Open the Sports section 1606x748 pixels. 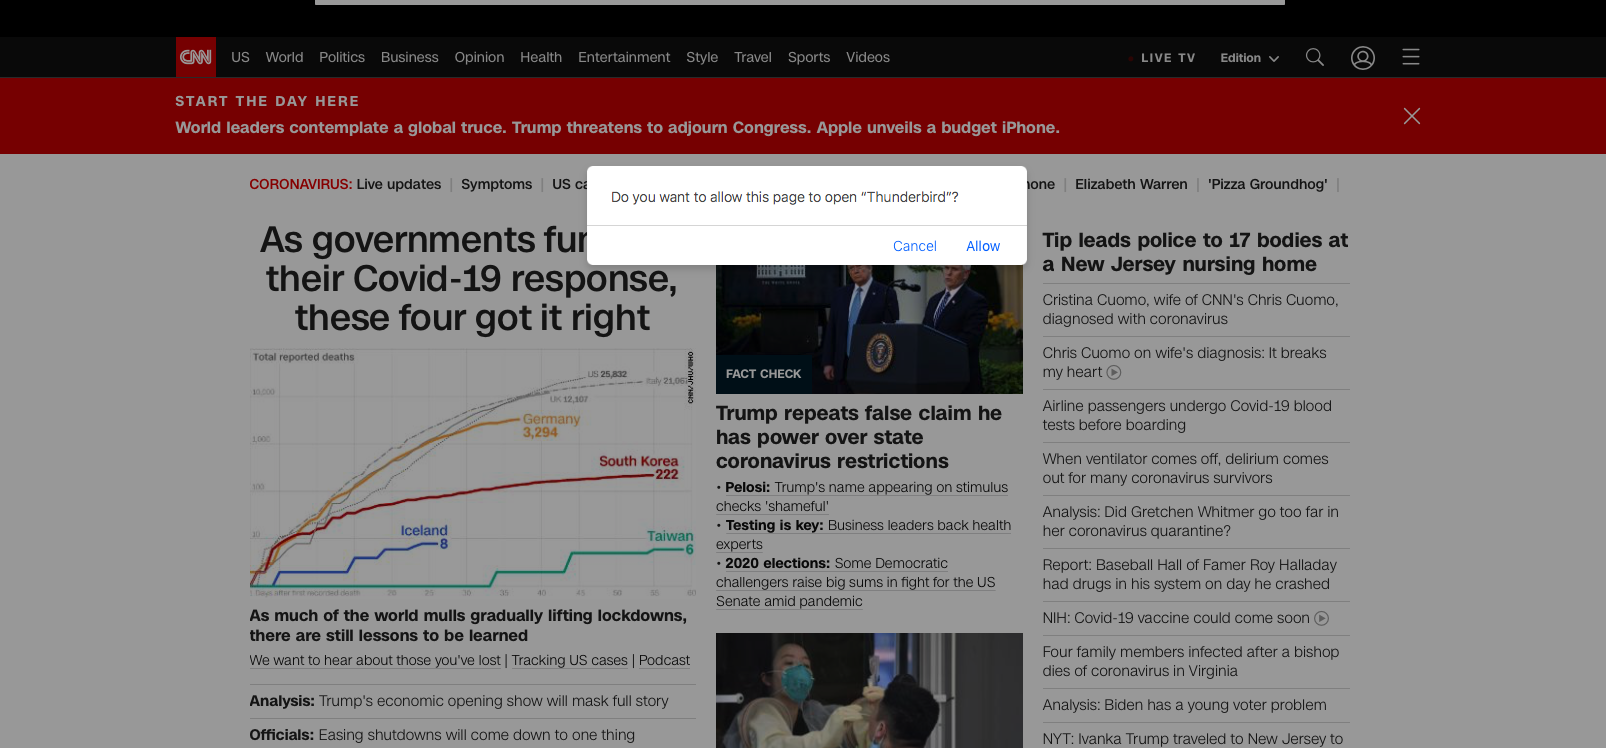(x=809, y=57)
